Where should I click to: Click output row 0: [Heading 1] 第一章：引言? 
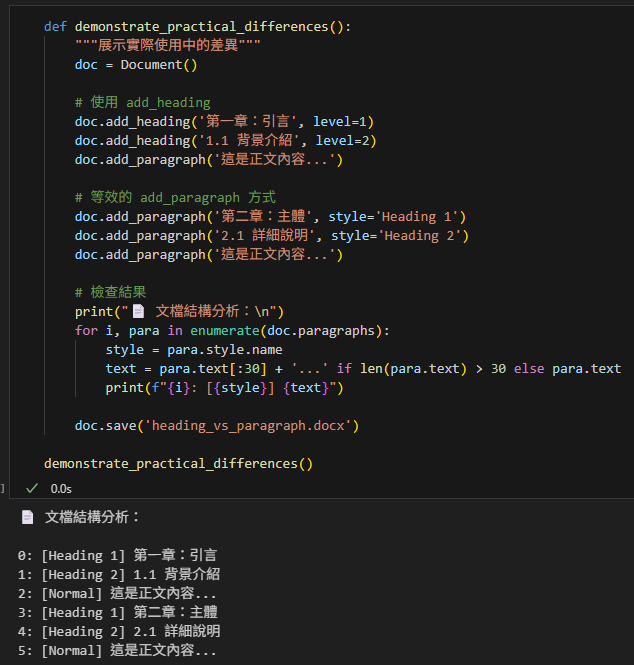(x=117, y=555)
